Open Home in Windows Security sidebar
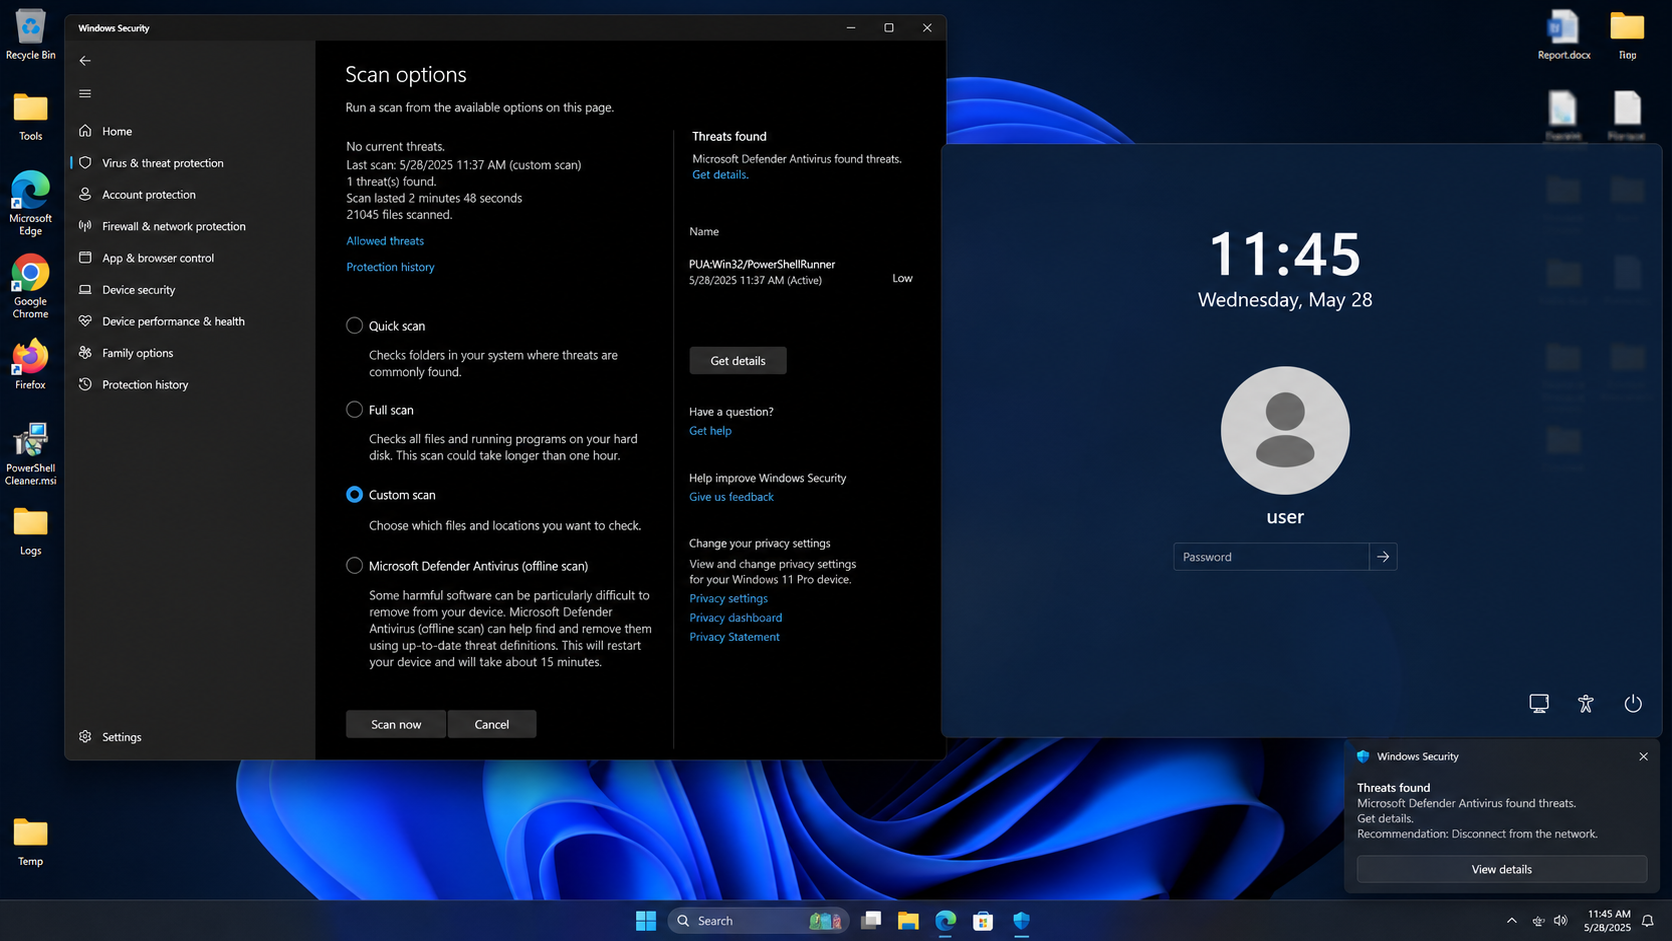 tap(117, 131)
